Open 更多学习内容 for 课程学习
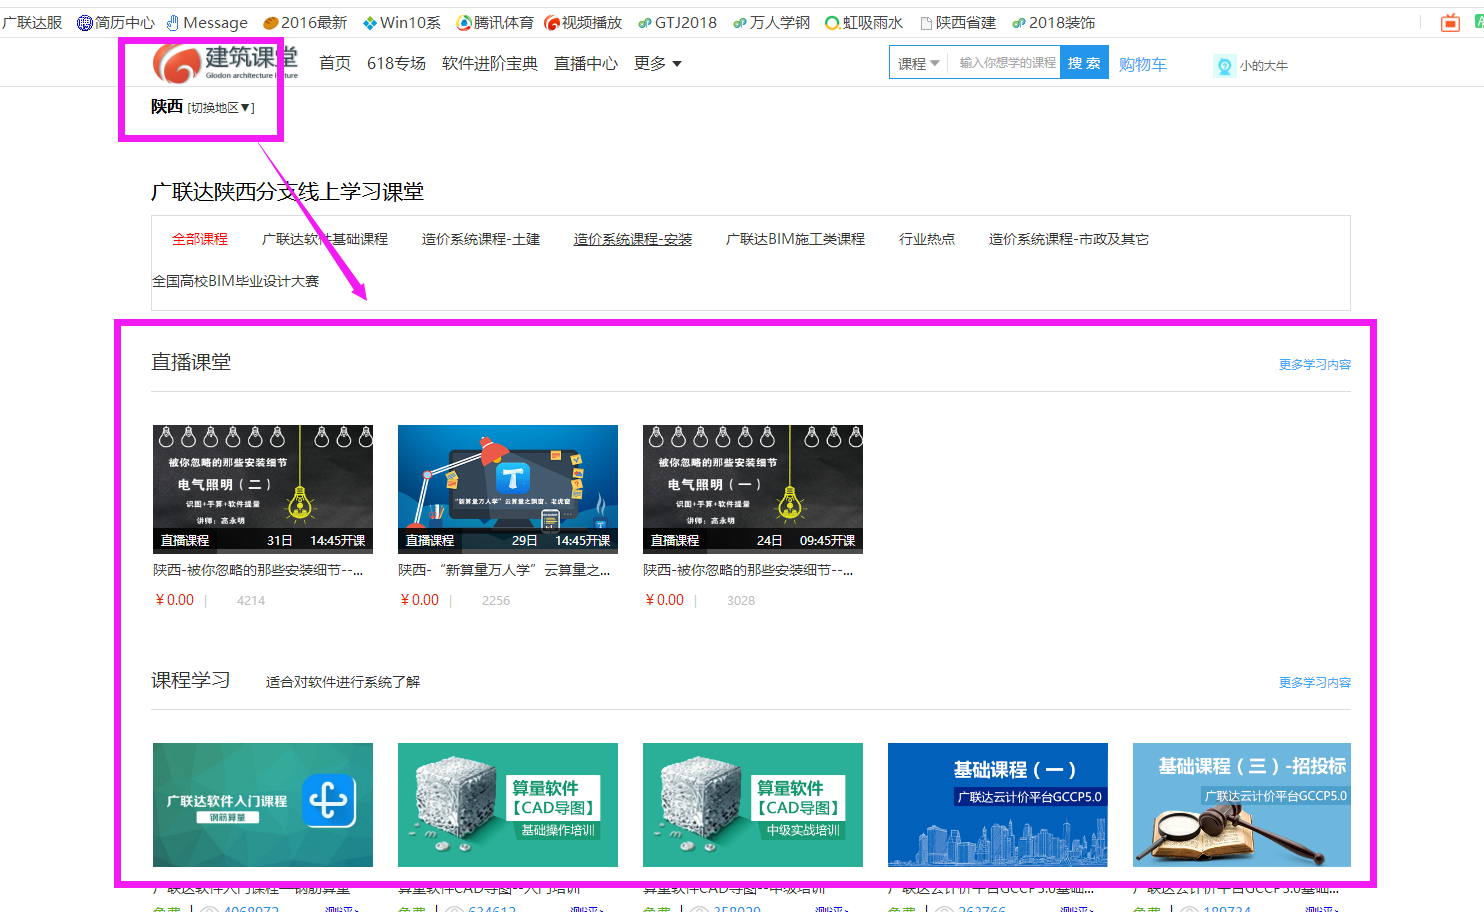 [1315, 683]
